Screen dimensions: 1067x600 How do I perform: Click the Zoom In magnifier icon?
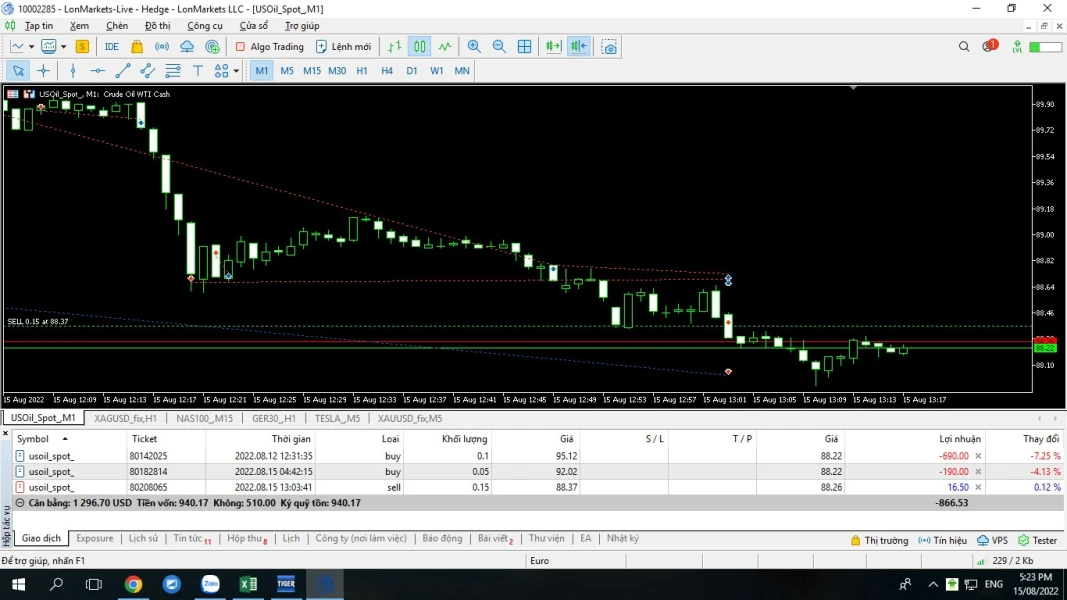pyautogui.click(x=474, y=47)
